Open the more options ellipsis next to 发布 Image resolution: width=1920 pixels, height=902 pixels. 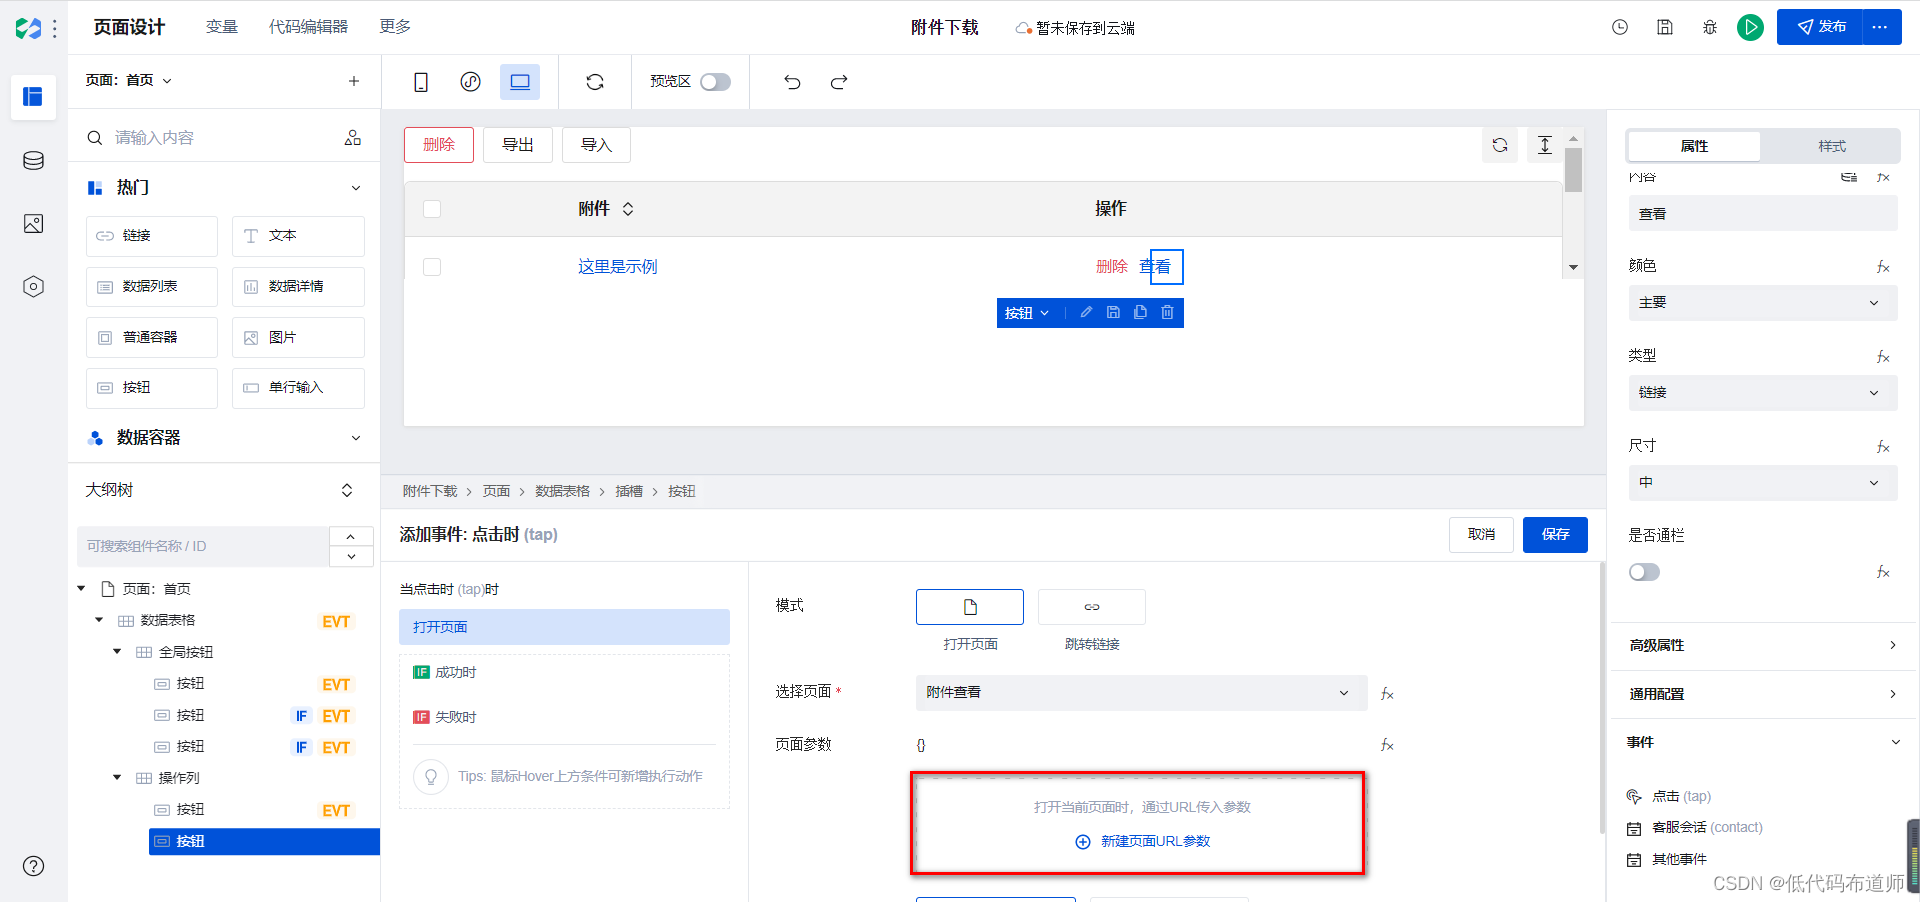tap(1881, 27)
